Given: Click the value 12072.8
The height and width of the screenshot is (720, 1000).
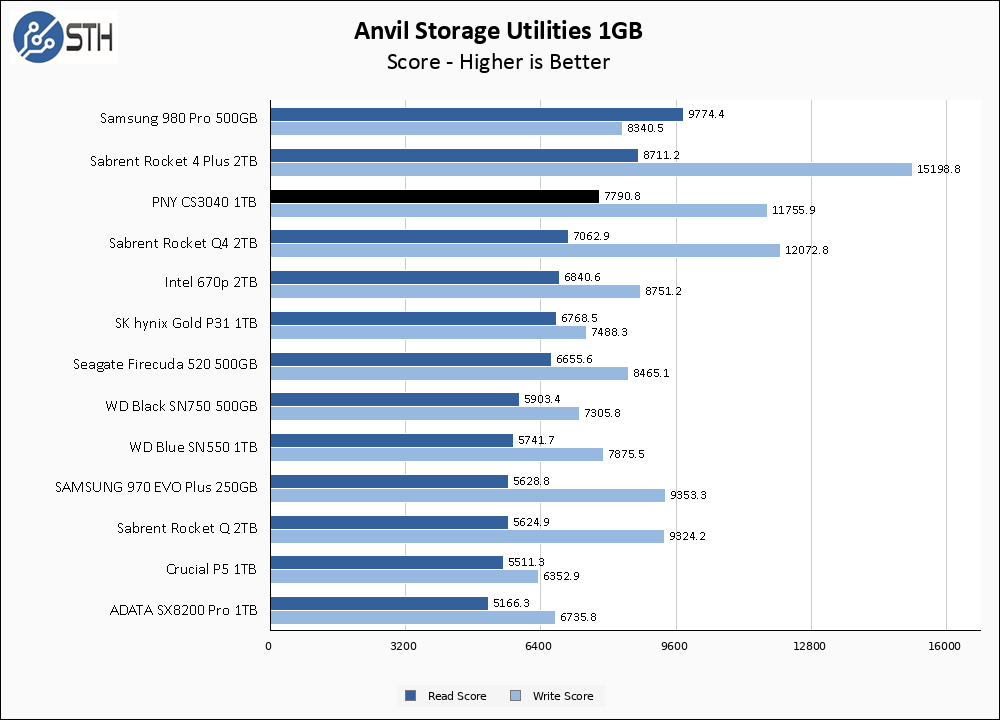Looking at the screenshot, I should 807,250.
